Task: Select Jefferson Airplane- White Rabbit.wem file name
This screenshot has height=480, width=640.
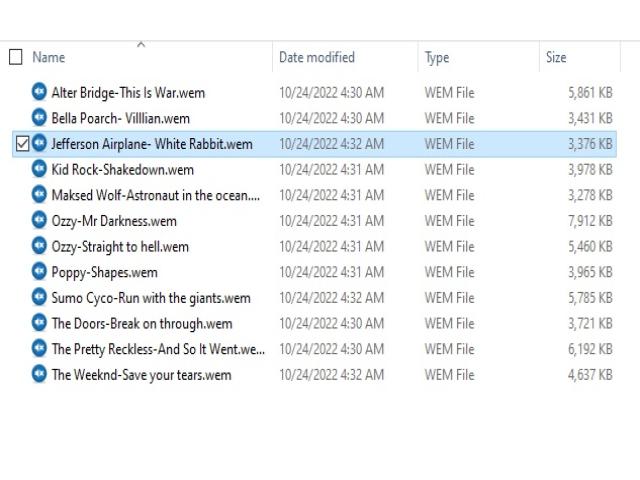Action: point(152,144)
